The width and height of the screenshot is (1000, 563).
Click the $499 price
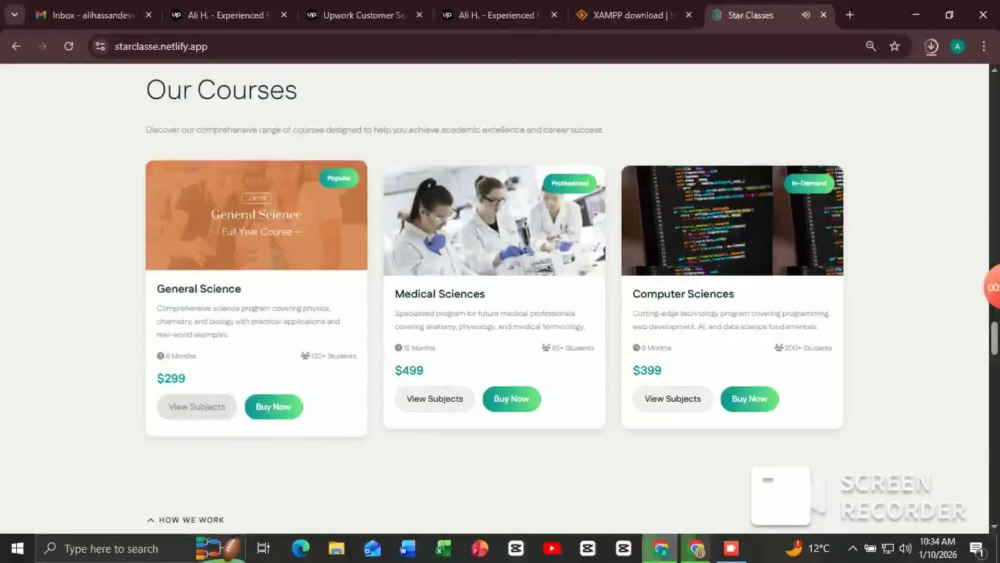(x=409, y=370)
